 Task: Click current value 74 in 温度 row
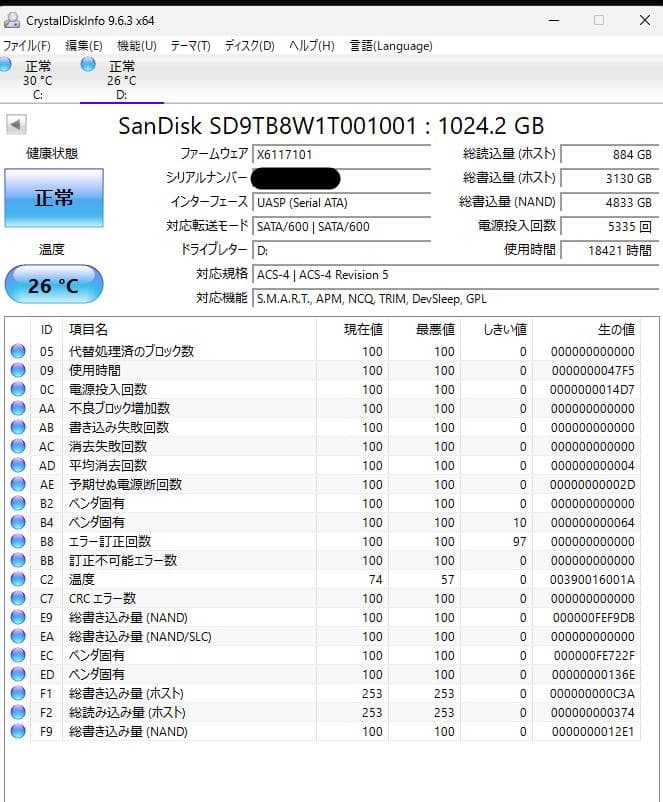(x=375, y=580)
